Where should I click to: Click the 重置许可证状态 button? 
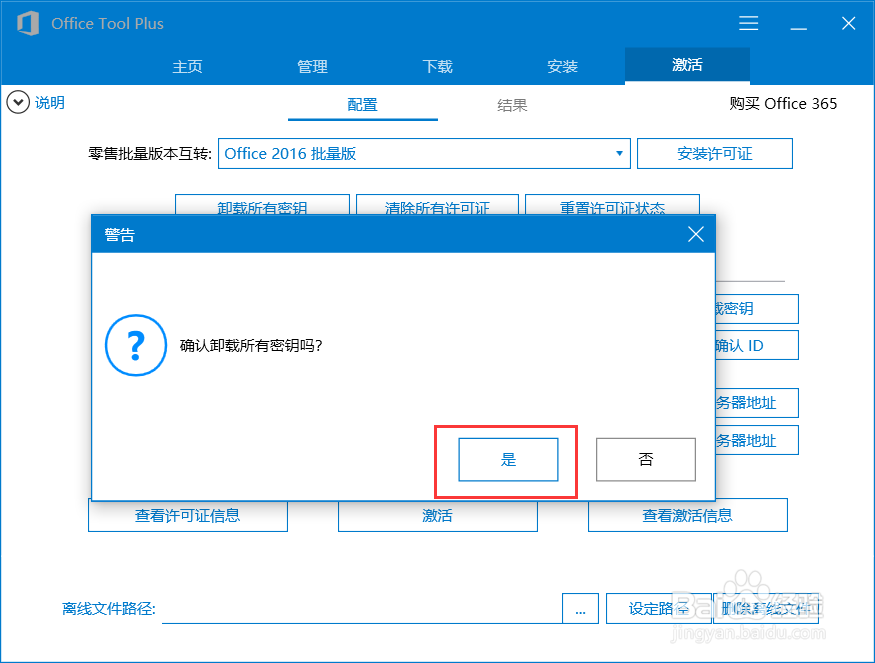point(612,205)
